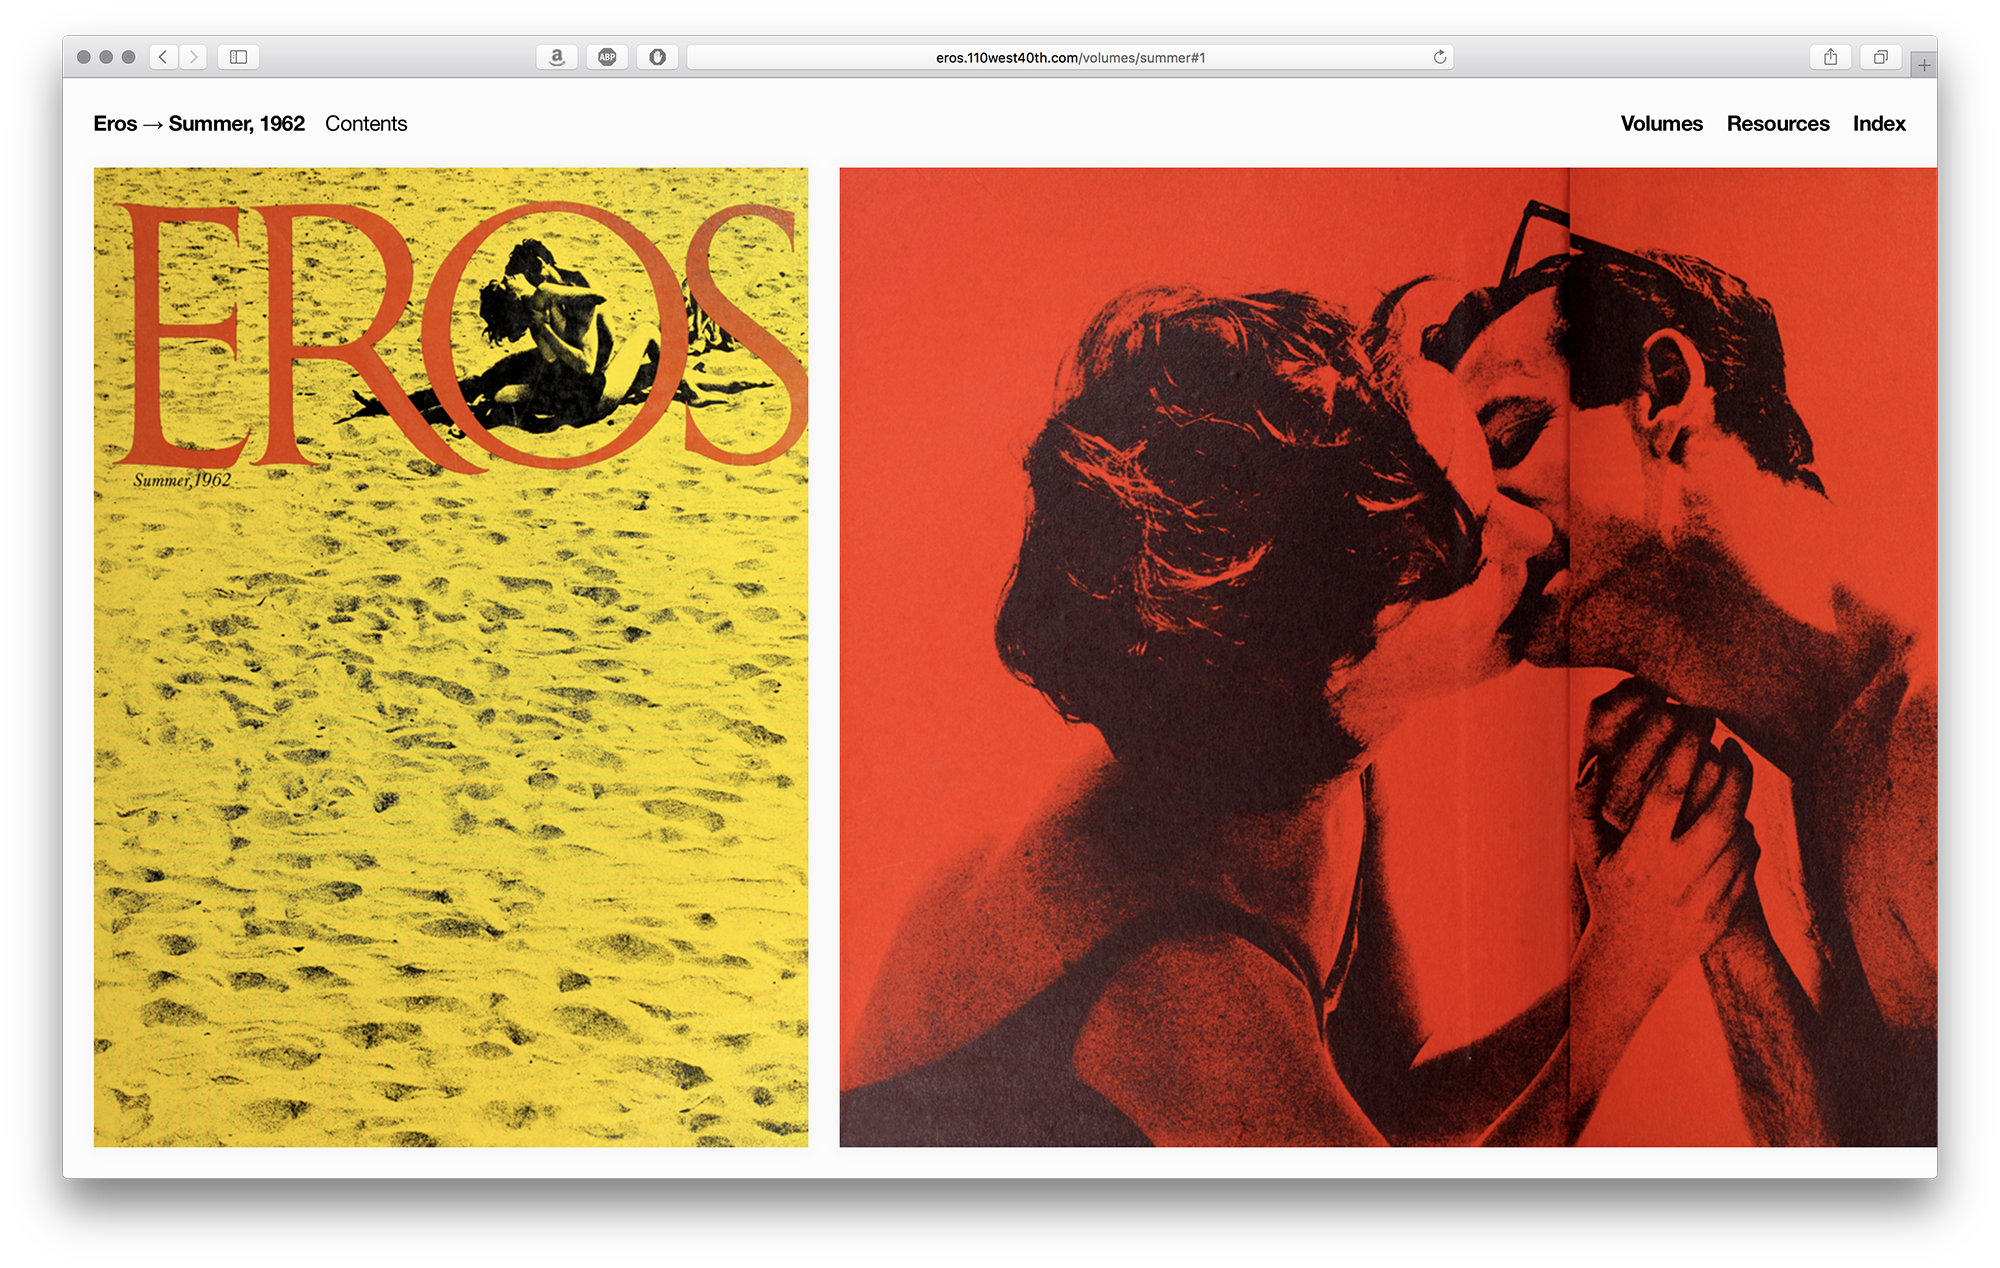Go forward to the next page

tap(194, 57)
